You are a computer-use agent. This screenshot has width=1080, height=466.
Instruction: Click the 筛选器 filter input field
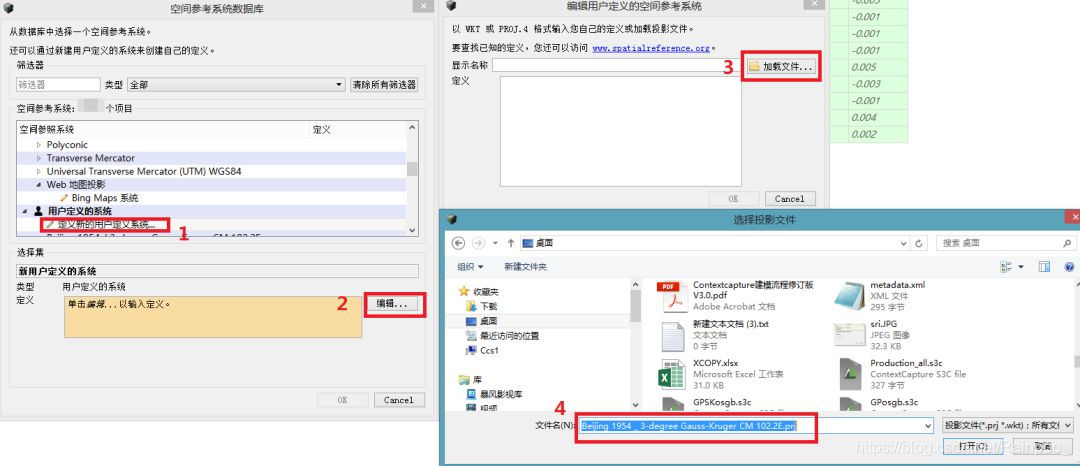(x=59, y=85)
